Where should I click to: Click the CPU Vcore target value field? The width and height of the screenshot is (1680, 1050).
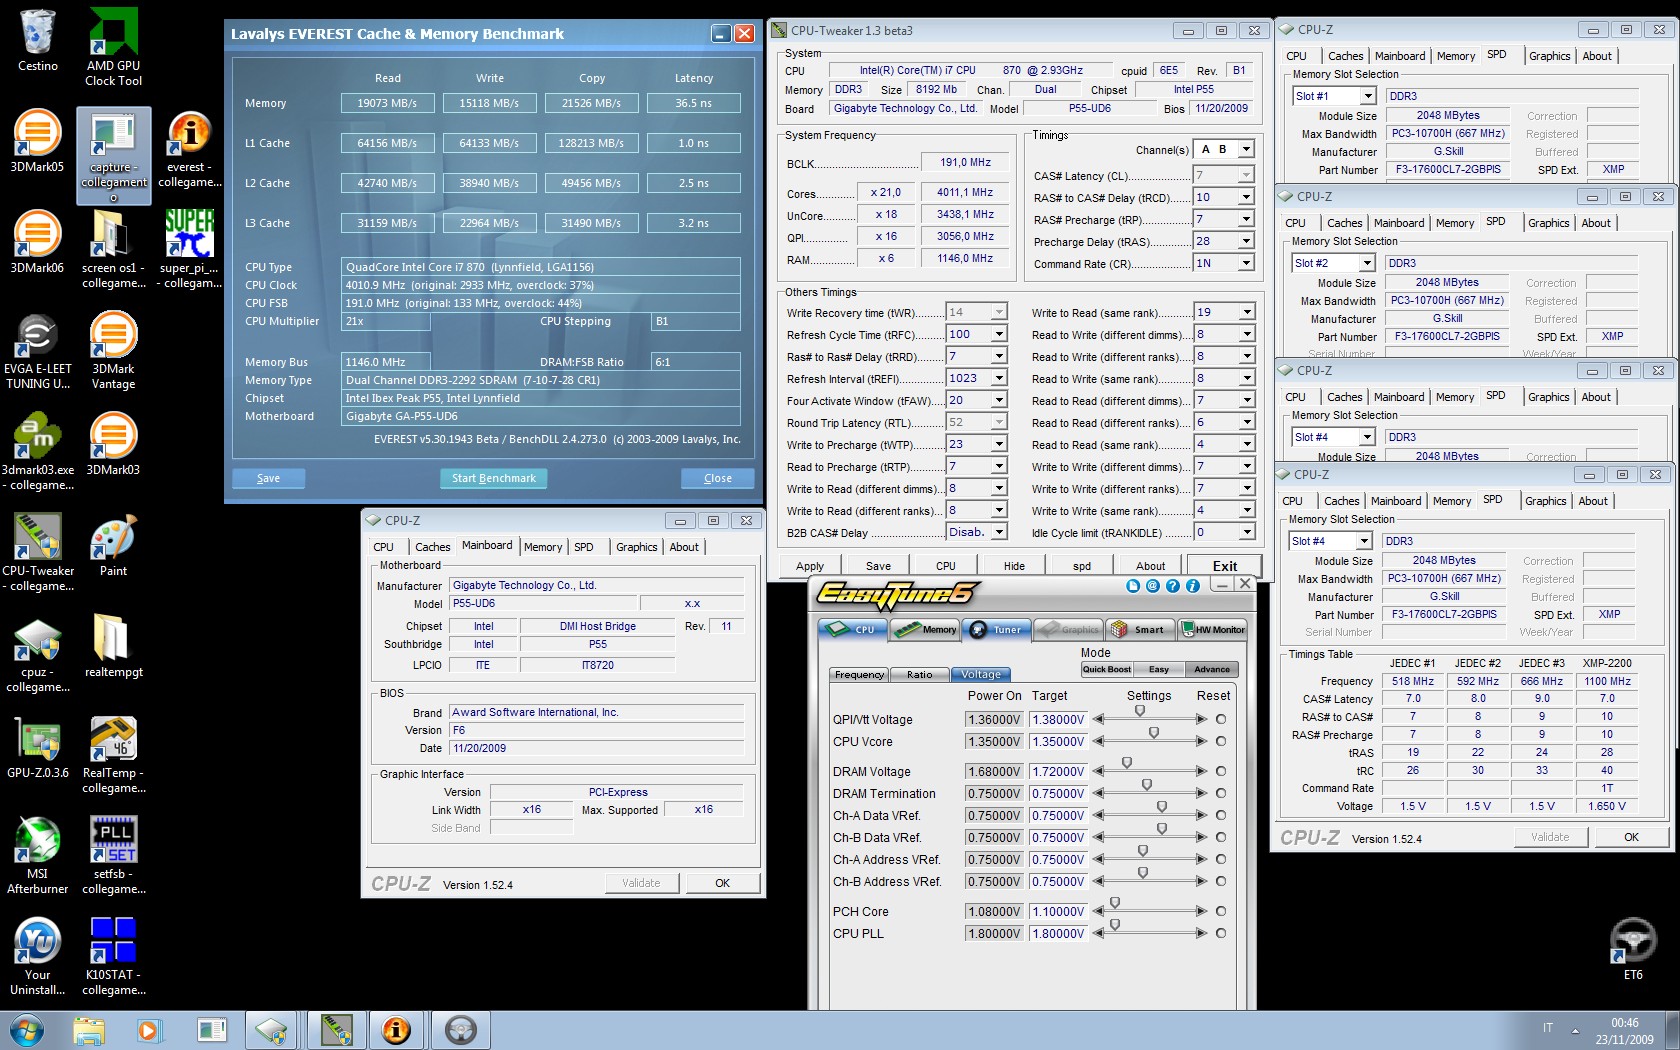[1057, 741]
